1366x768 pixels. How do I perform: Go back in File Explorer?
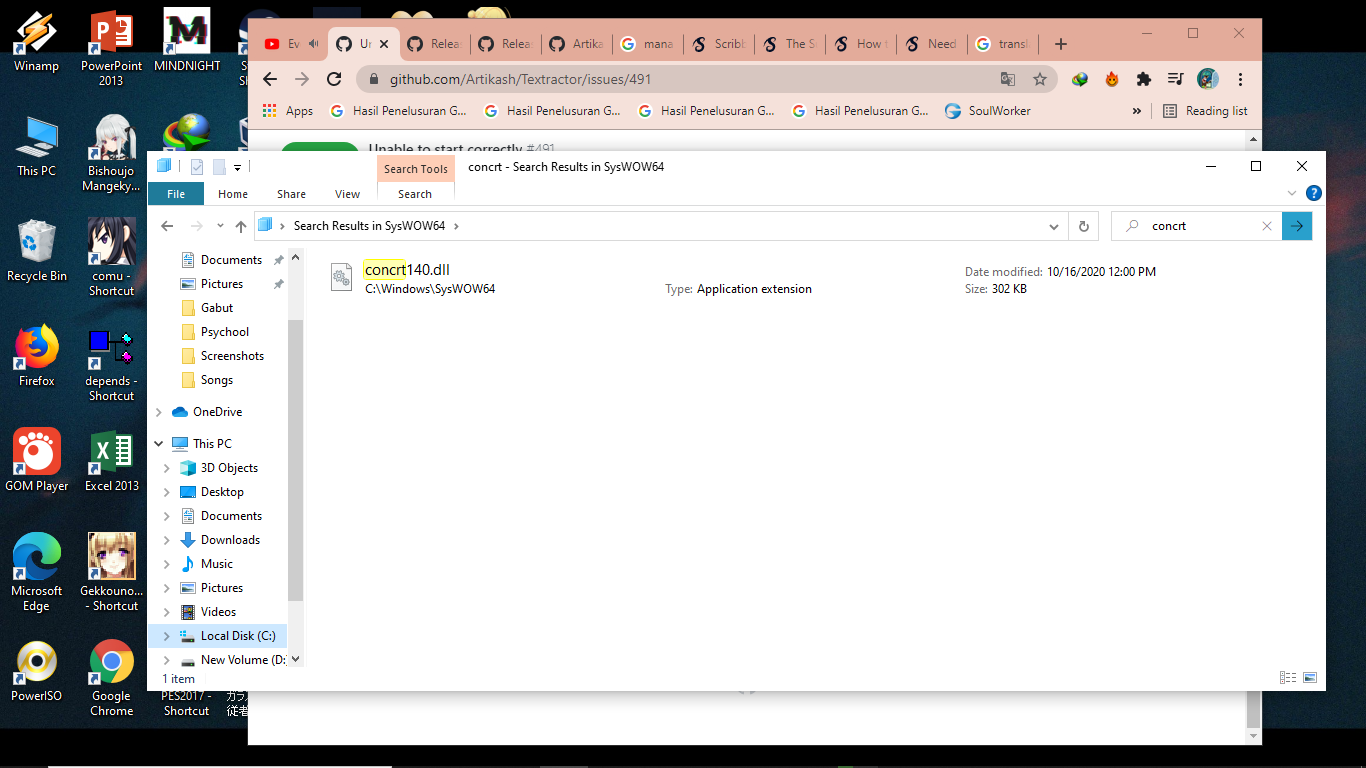(x=167, y=226)
